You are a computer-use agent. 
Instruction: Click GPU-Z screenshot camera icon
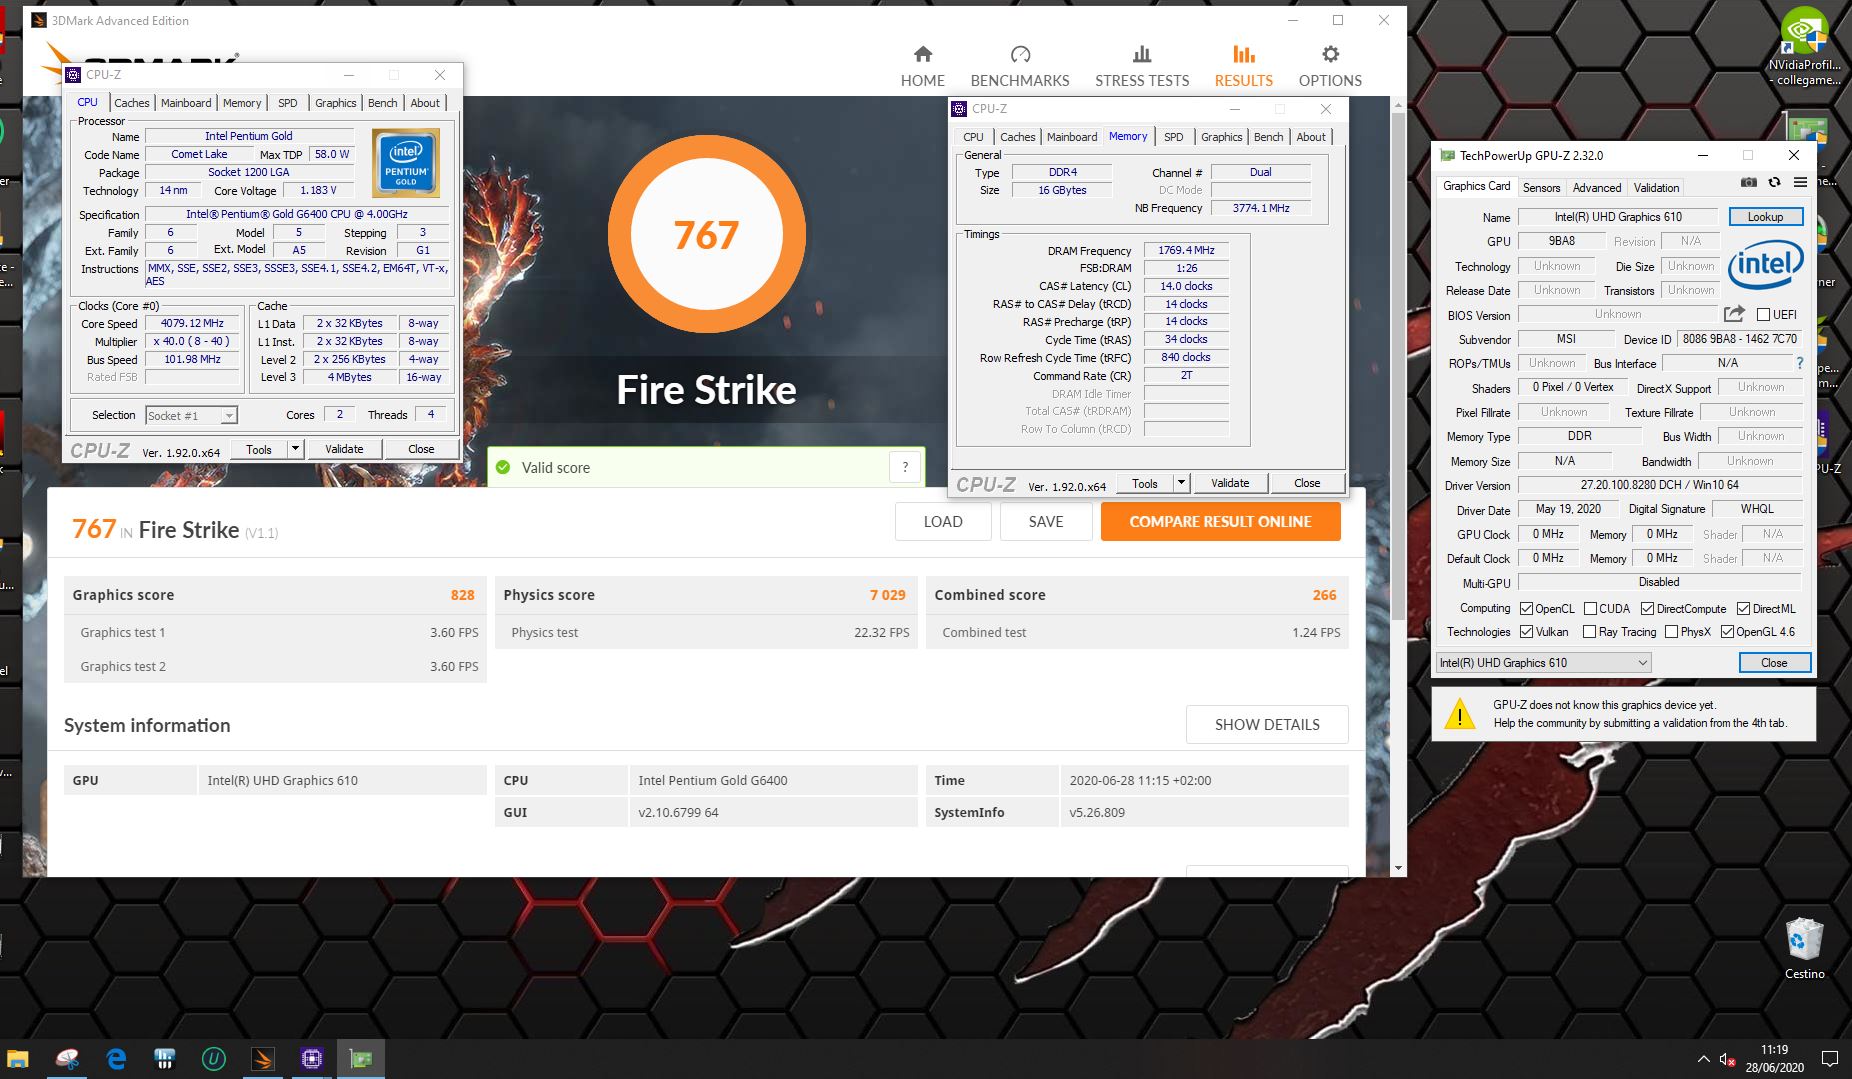point(1748,182)
